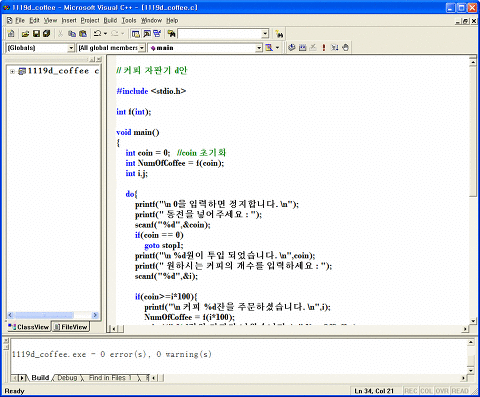Switch to the FileView tab

[x=71, y=327]
